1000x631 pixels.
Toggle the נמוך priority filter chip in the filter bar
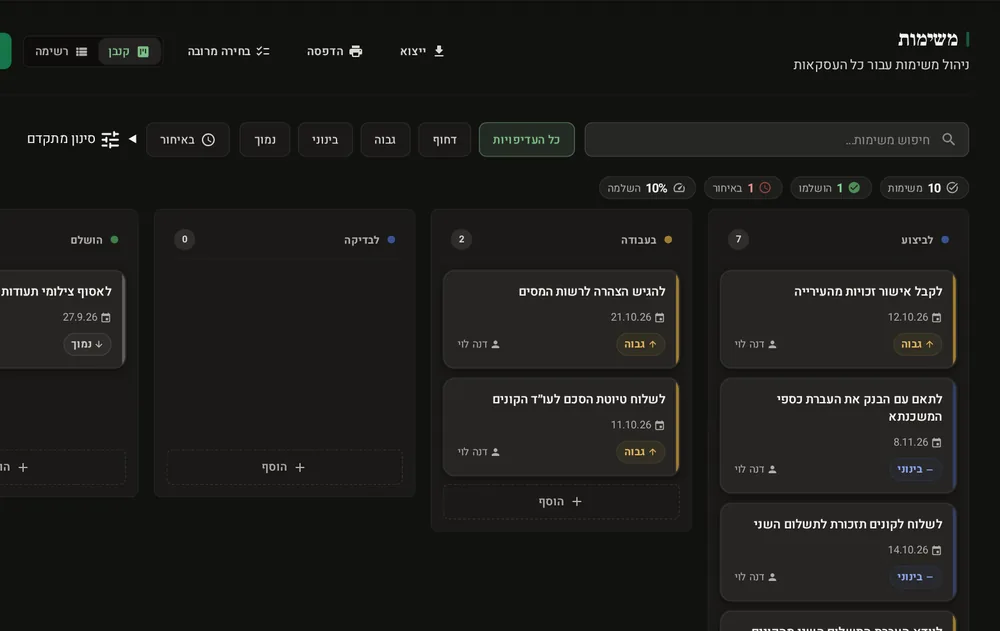pyautogui.click(x=265, y=140)
